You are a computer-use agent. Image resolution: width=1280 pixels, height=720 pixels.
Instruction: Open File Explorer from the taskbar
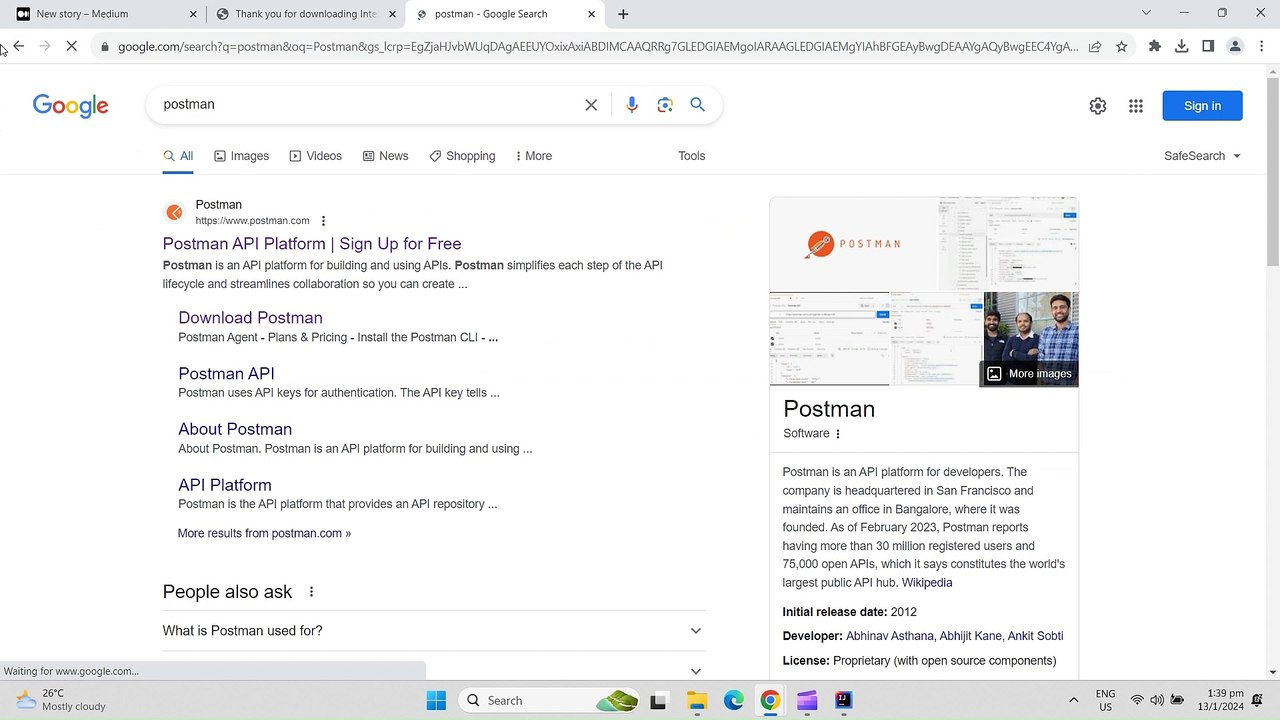tap(697, 701)
